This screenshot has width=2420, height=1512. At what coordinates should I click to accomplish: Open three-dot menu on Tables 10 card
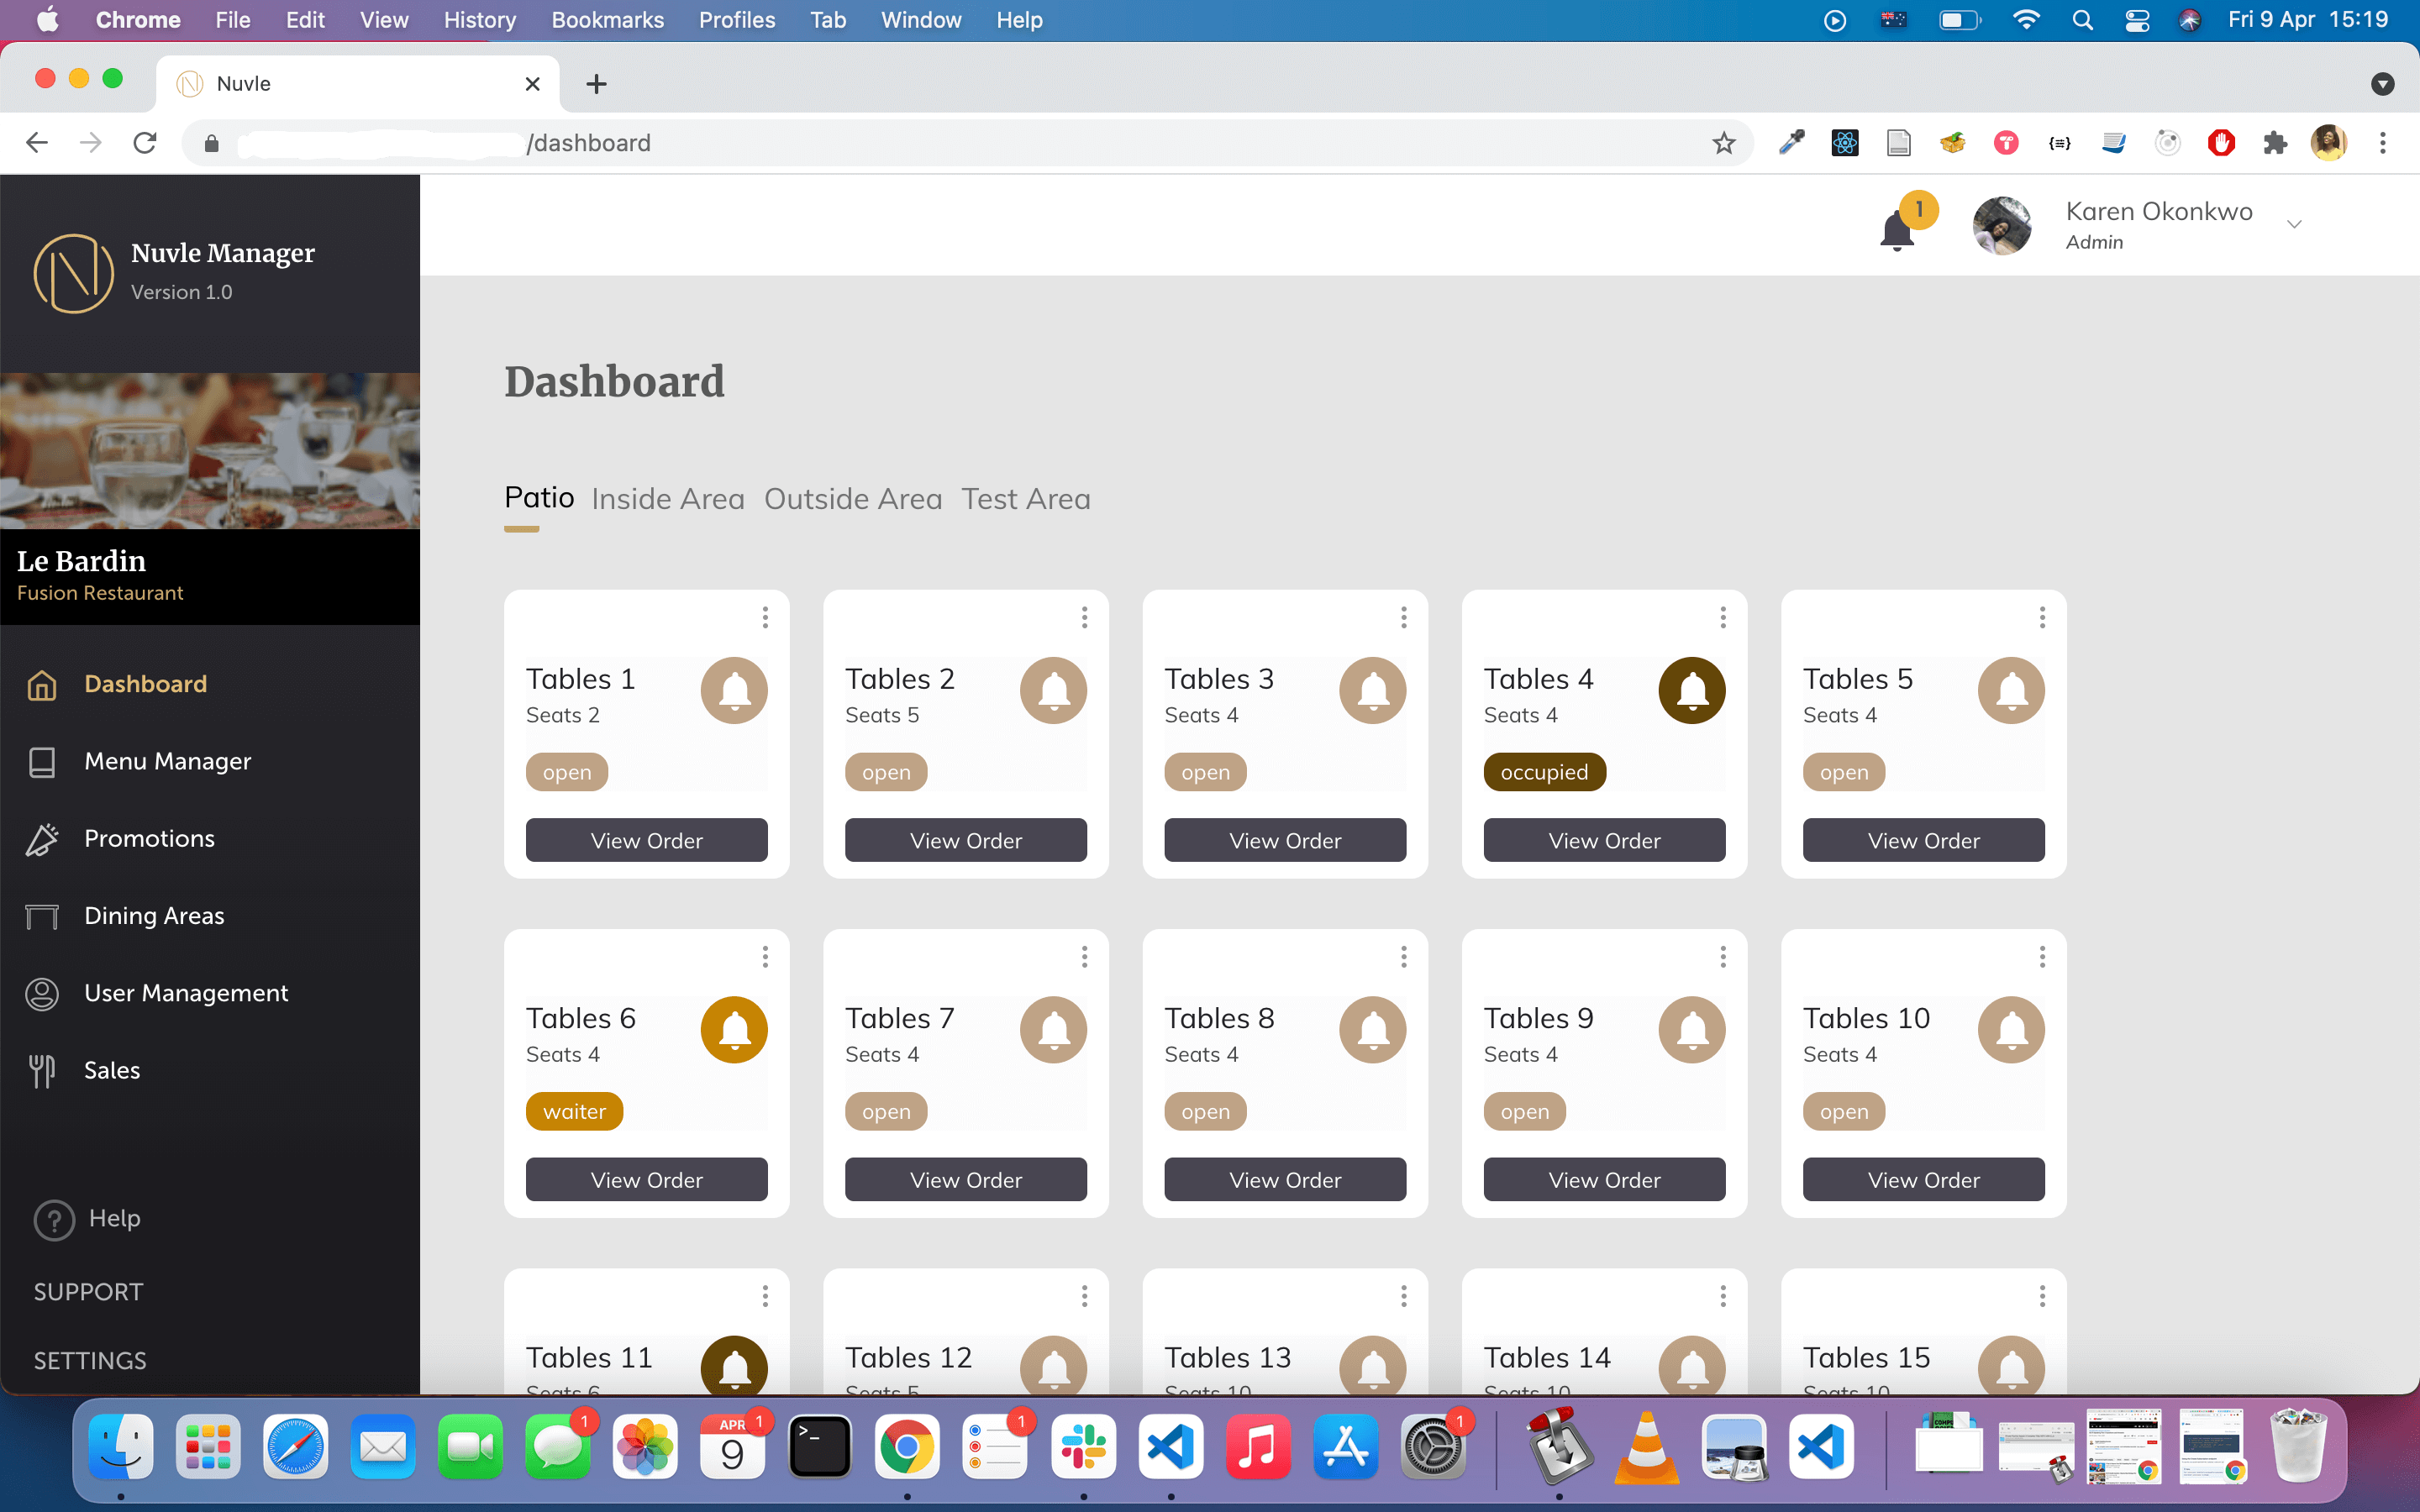click(x=2041, y=957)
